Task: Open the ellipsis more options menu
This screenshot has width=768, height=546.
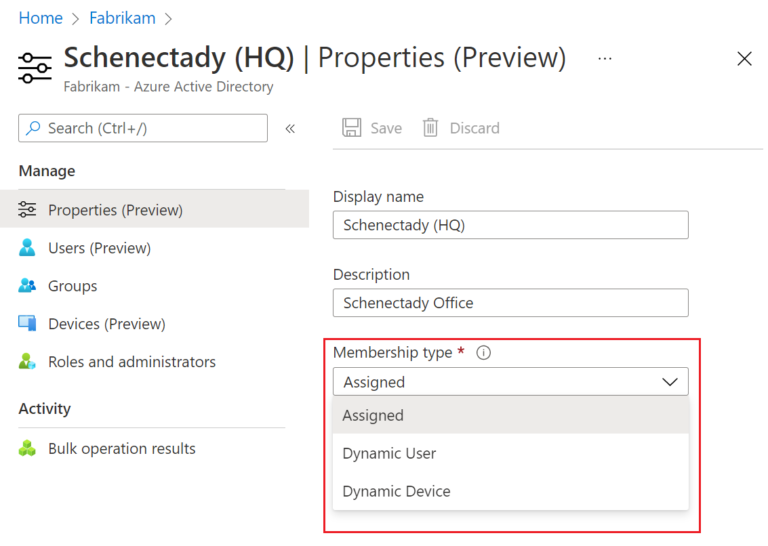Action: tap(605, 59)
